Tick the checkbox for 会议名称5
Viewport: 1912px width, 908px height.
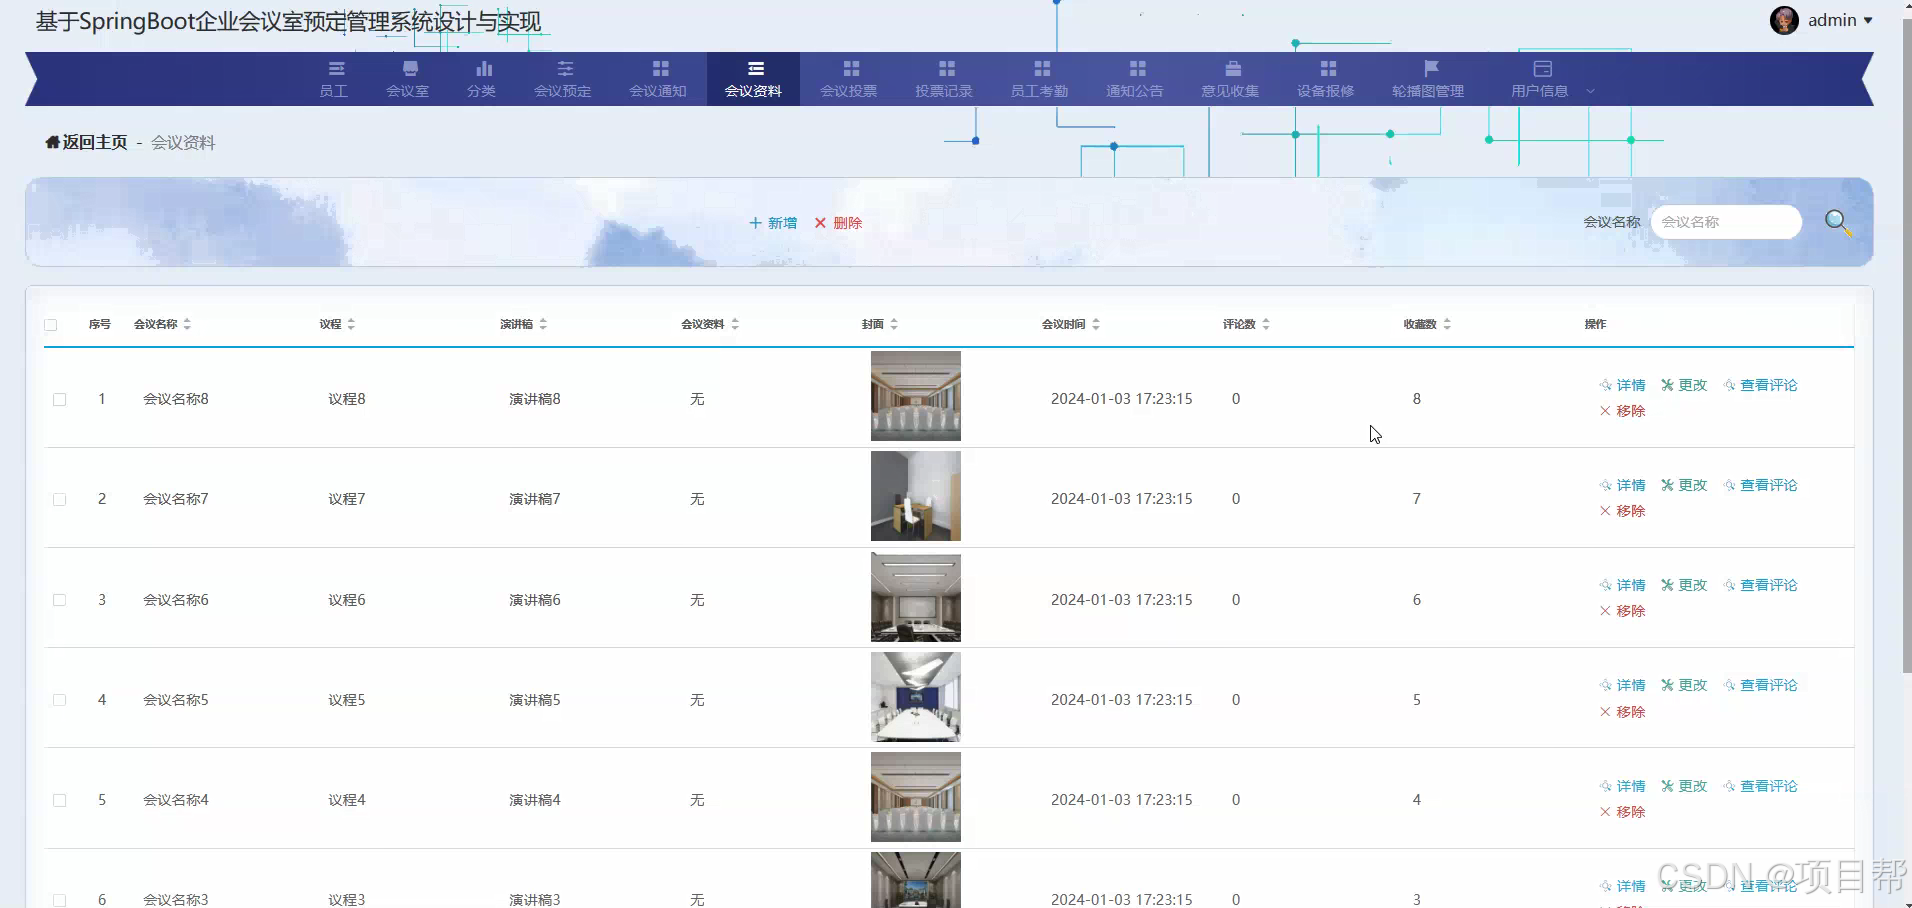[x=60, y=700]
